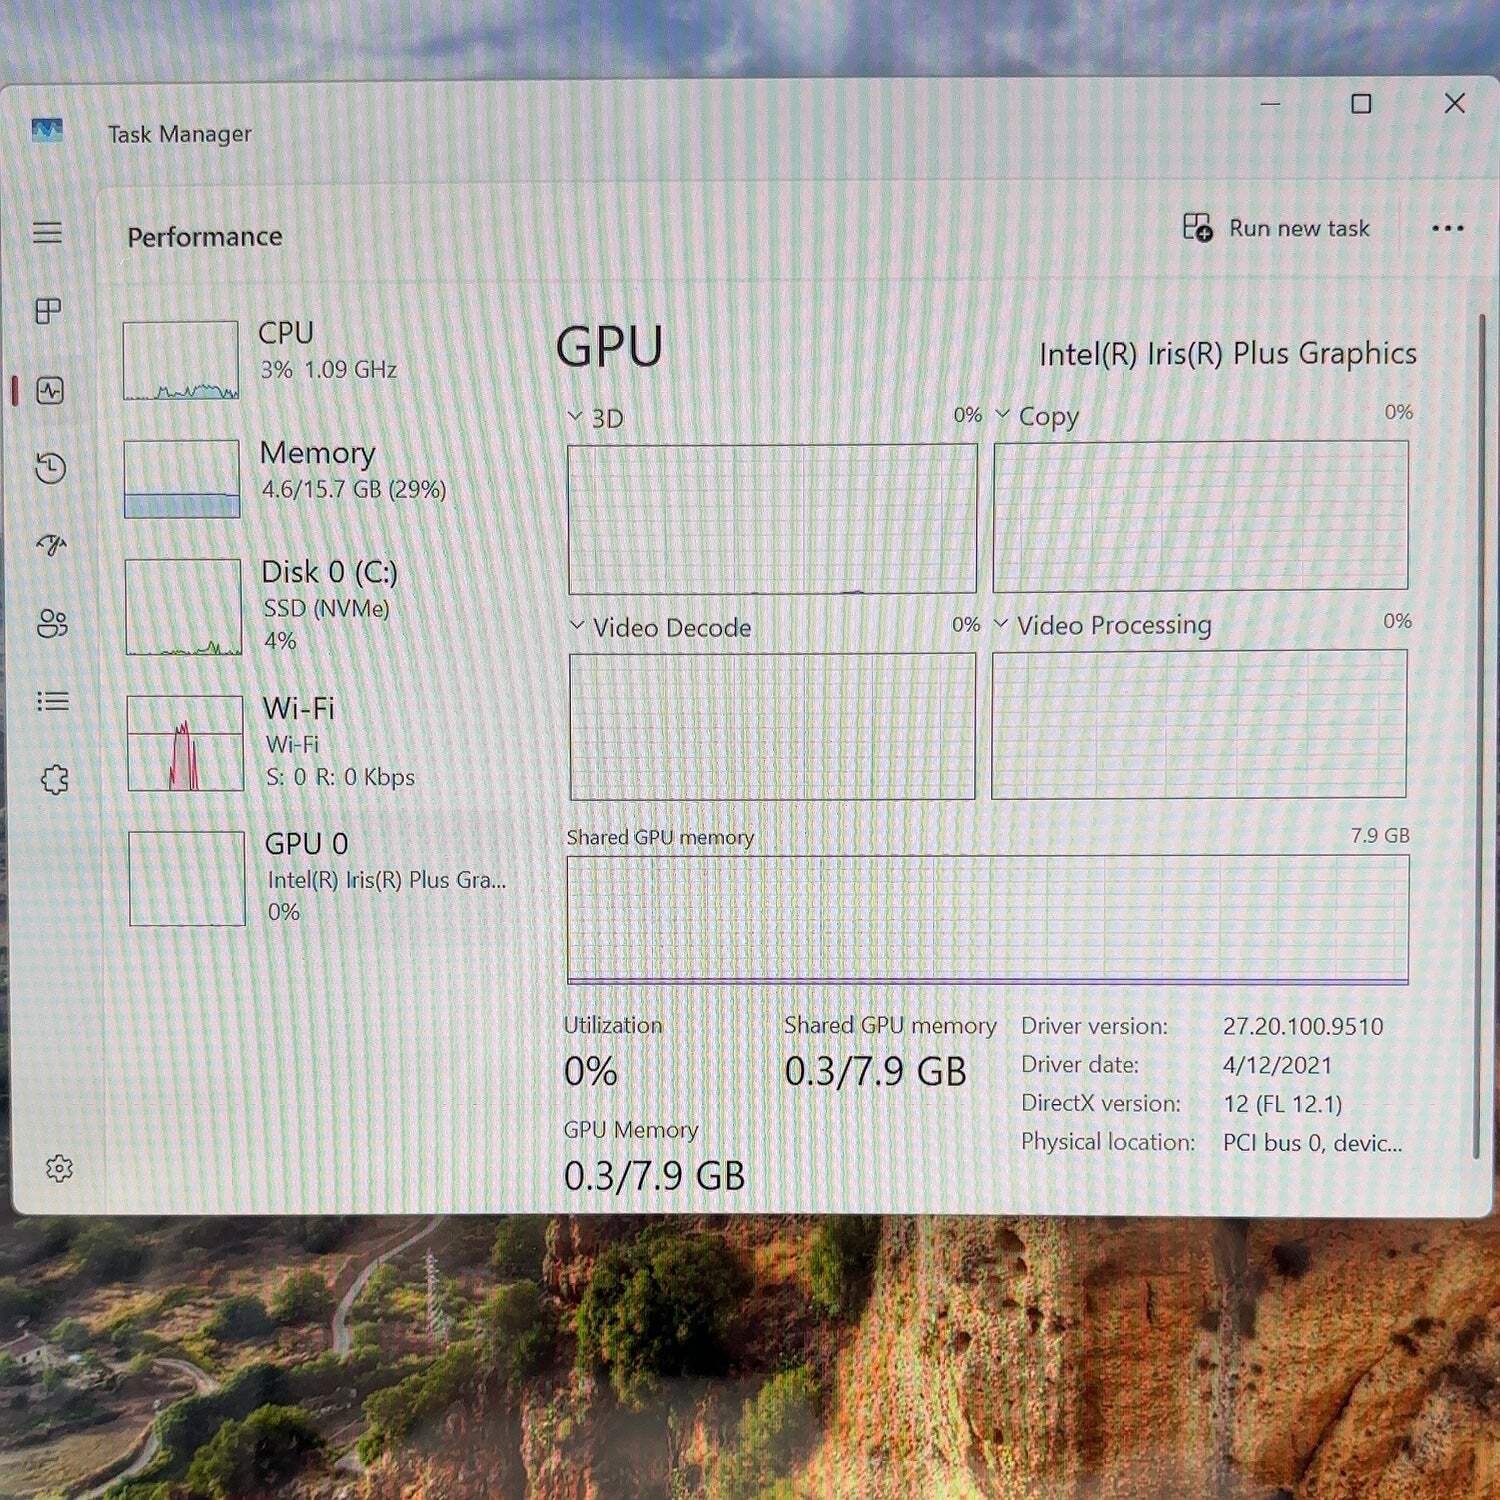Click the Physical location value PCI bus 0
The width and height of the screenshot is (1500, 1500).
pos(1312,1143)
